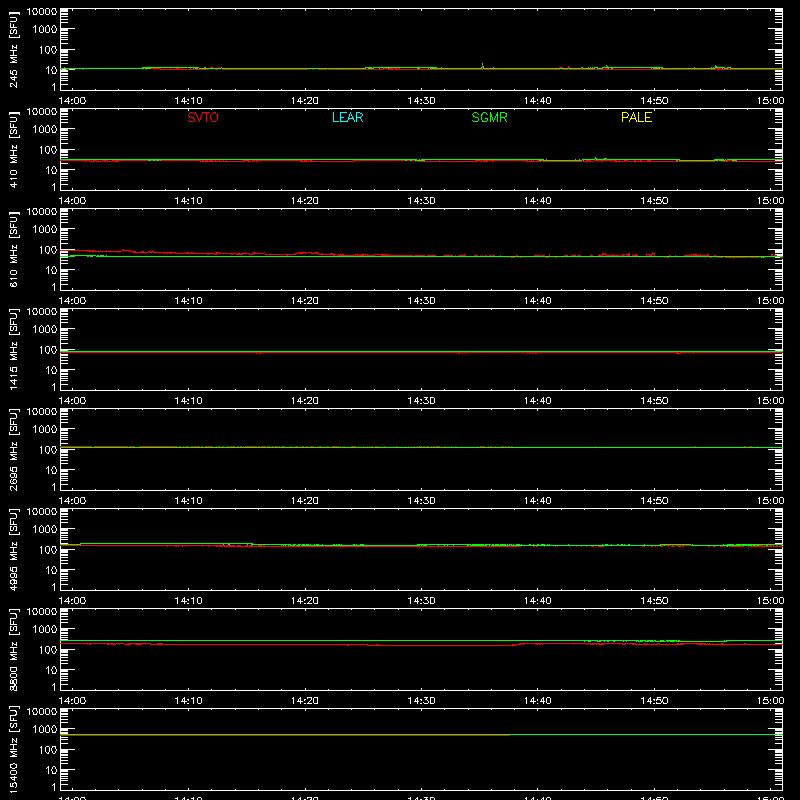Image resolution: width=800 pixels, height=800 pixels.
Task: Click the 10 tick of 1415 MHz plot
Action: 51,370
